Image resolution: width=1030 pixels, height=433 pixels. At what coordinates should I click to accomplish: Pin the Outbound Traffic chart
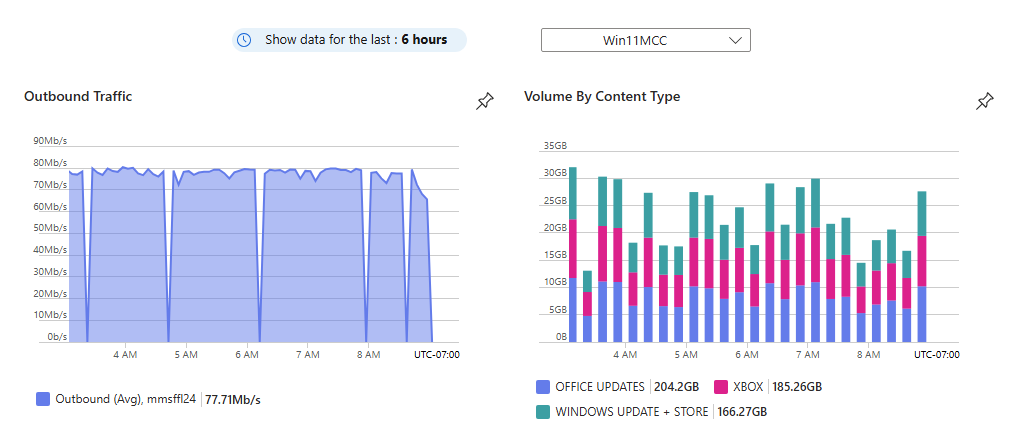485,101
